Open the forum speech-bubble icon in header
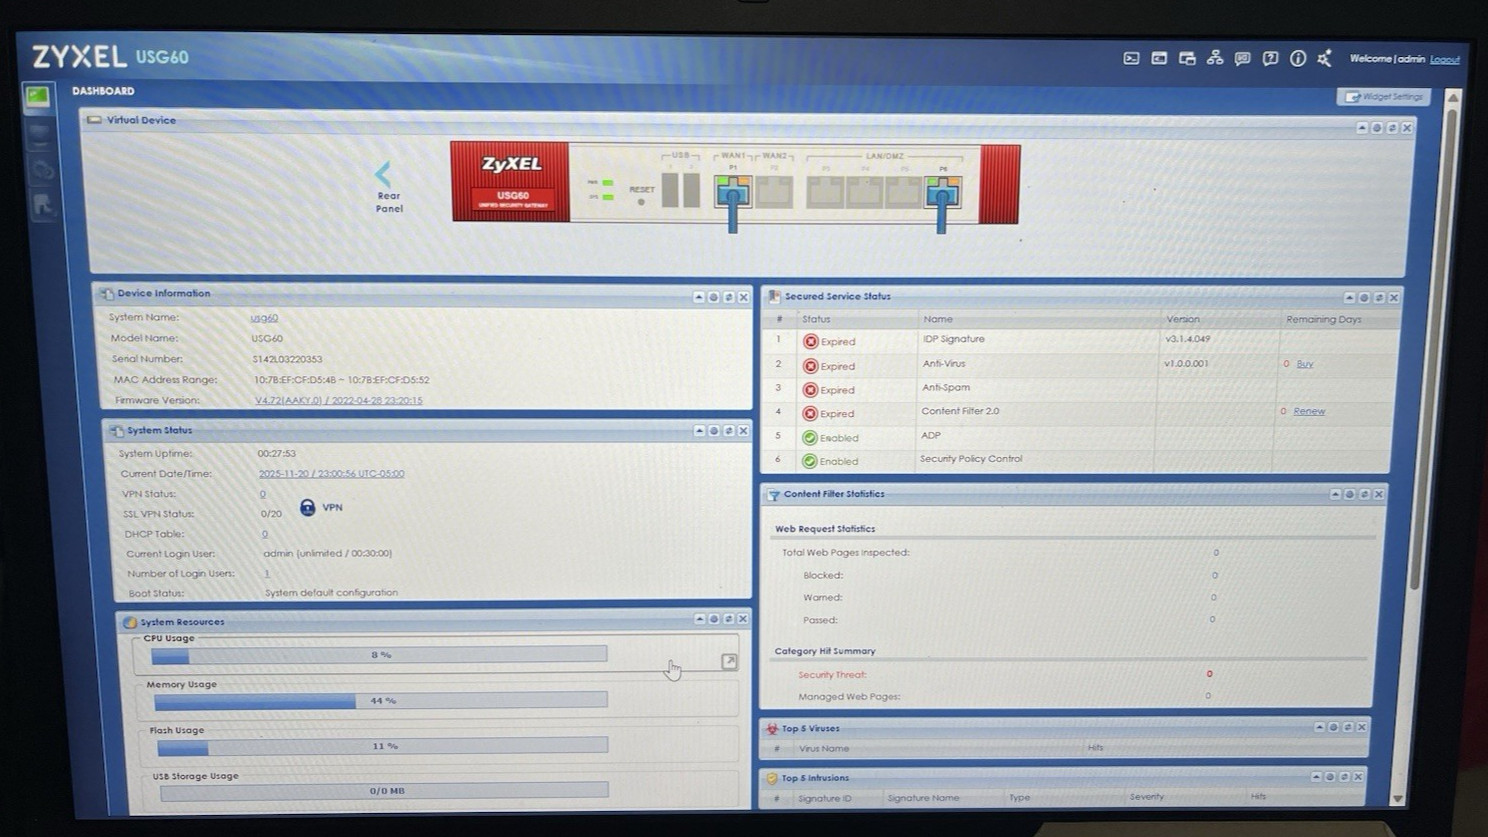The width and height of the screenshot is (1488, 837). click(1243, 58)
